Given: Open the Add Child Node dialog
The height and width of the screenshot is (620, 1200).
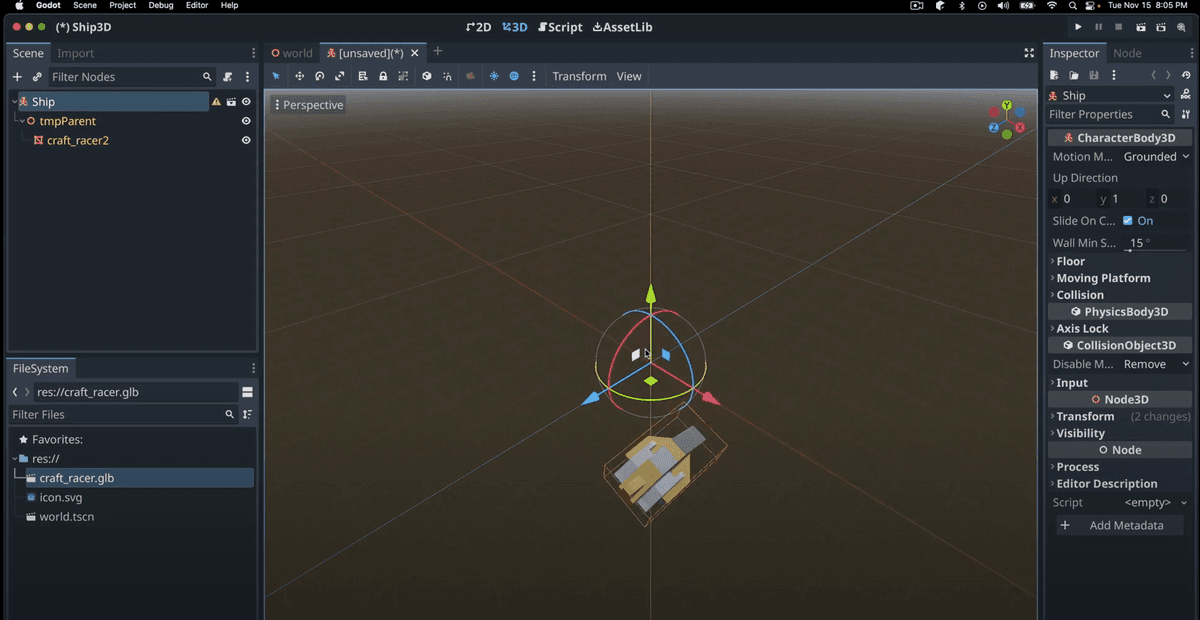Looking at the screenshot, I should coord(17,76).
